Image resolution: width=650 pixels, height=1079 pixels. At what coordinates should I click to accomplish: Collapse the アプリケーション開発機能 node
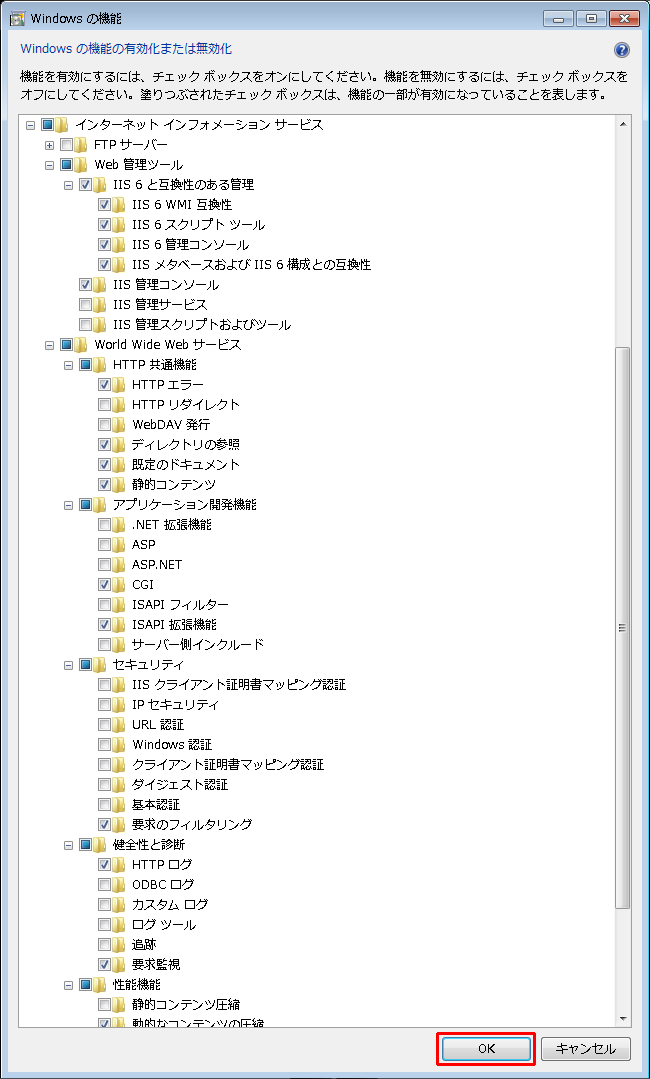(68, 505)
